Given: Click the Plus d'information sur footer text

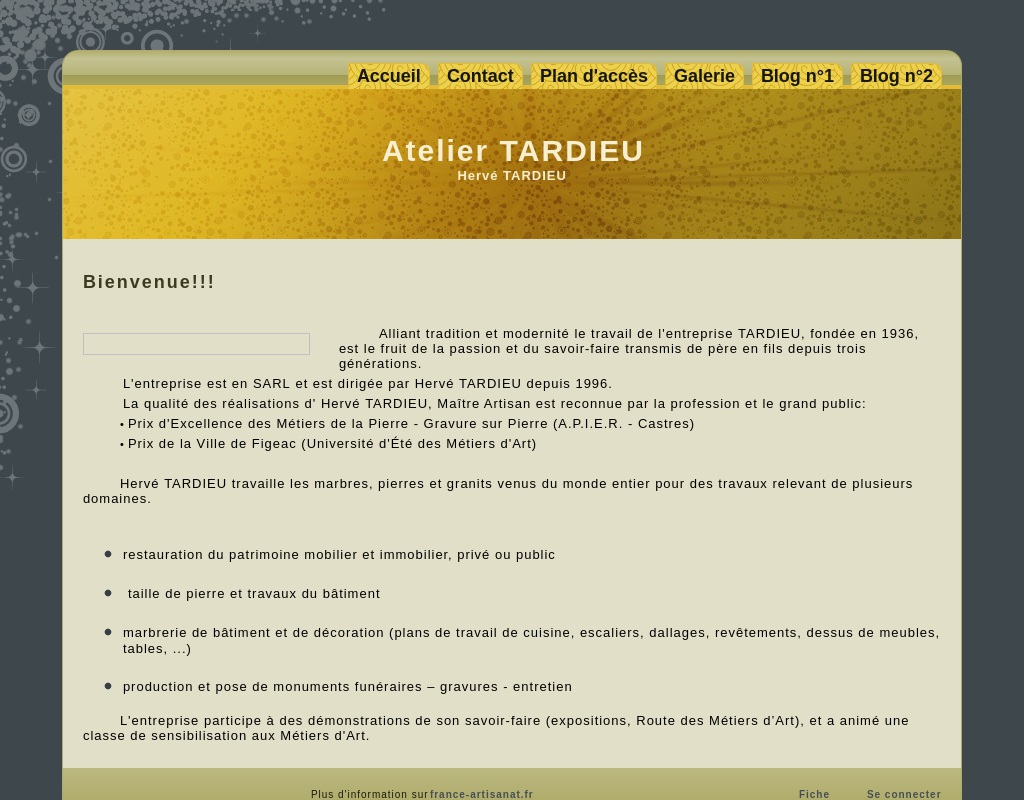Looking at the screenshot, I should pyautogui.click(x=369, y=794).
